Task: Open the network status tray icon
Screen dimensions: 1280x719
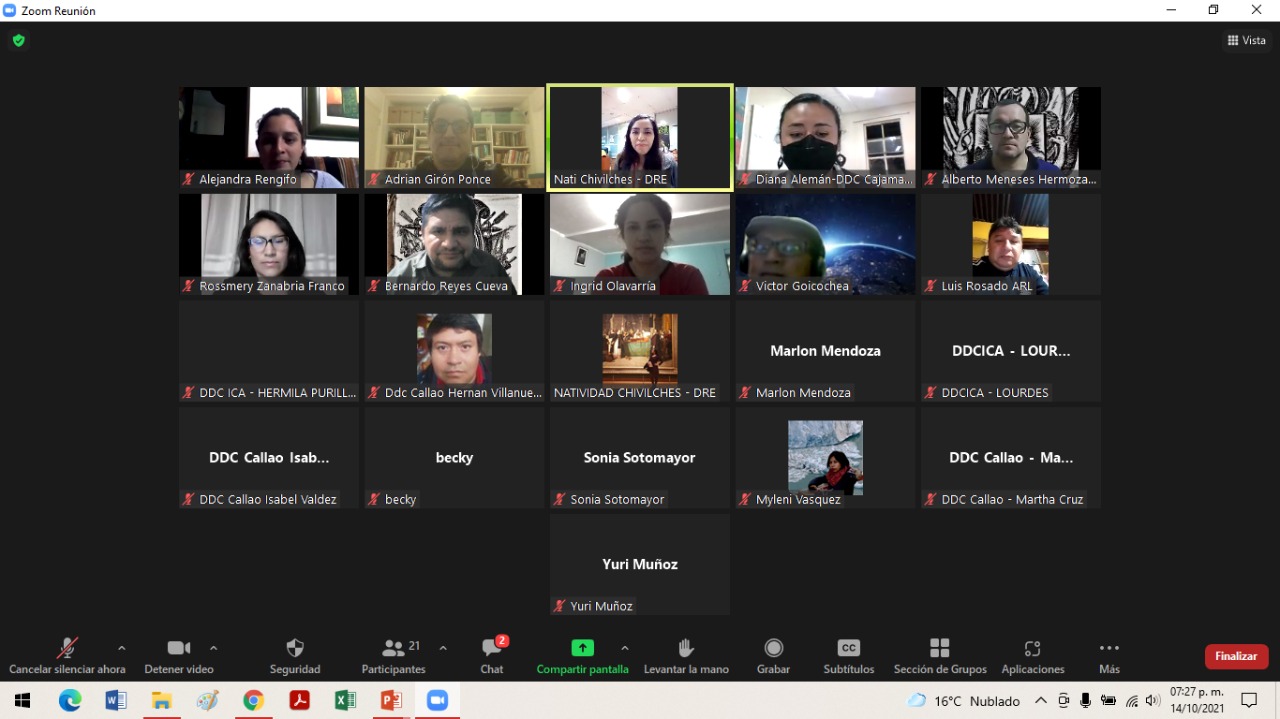Action: (x=1131, y=701)
